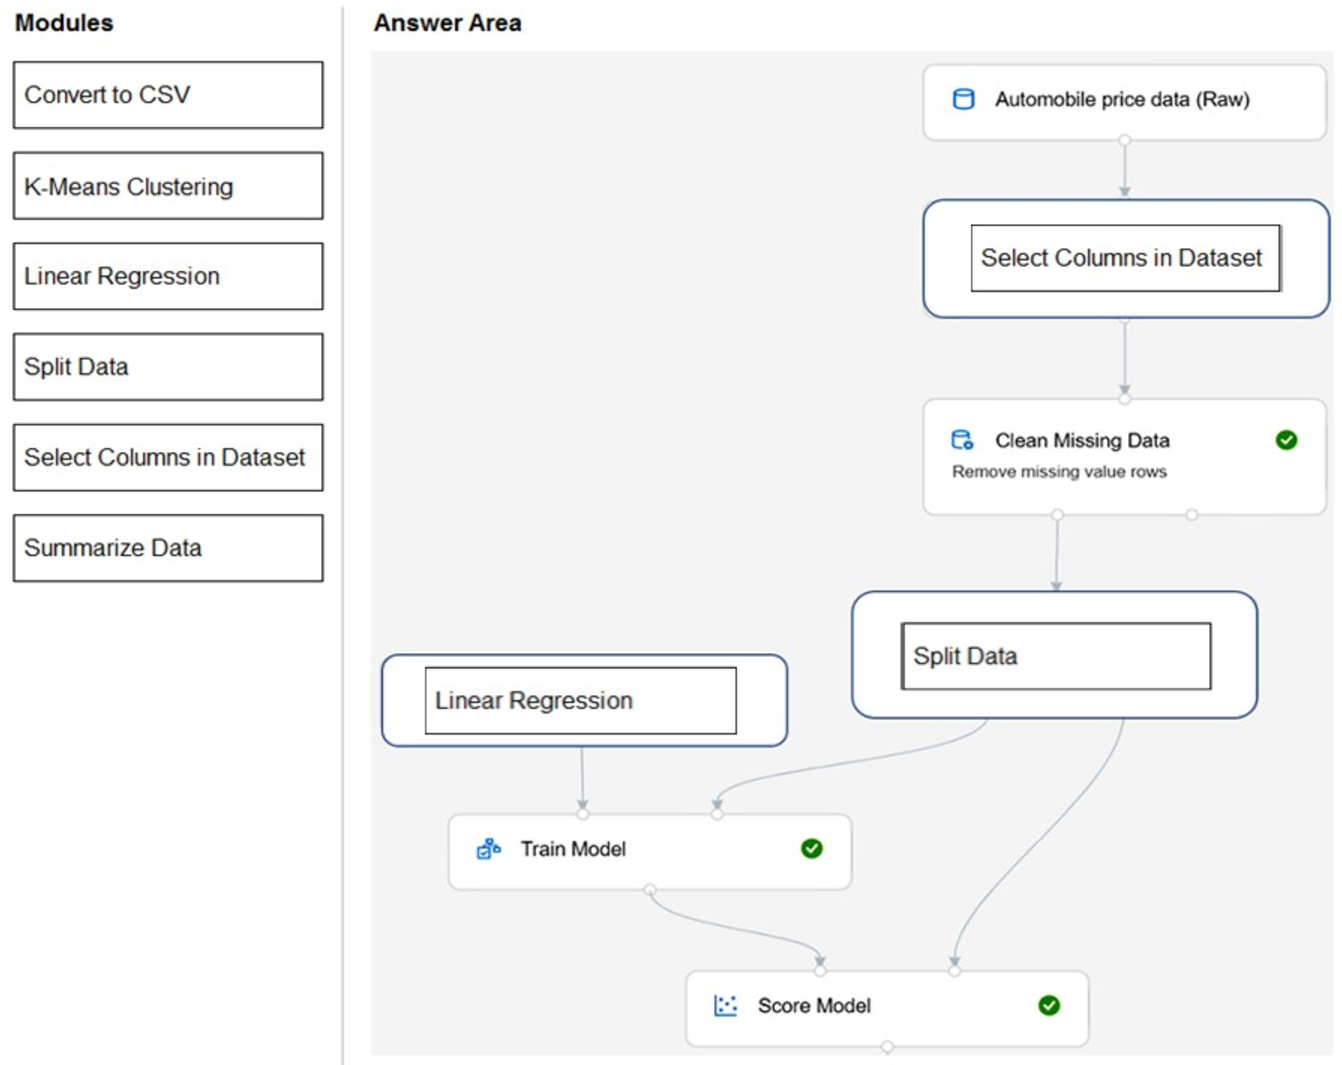The height and width of the screenshot is (1065, 1342).
Task: Click the green checkmark on Clean Missing Data
Action: pyautogui.click(x=1286, y=440)
